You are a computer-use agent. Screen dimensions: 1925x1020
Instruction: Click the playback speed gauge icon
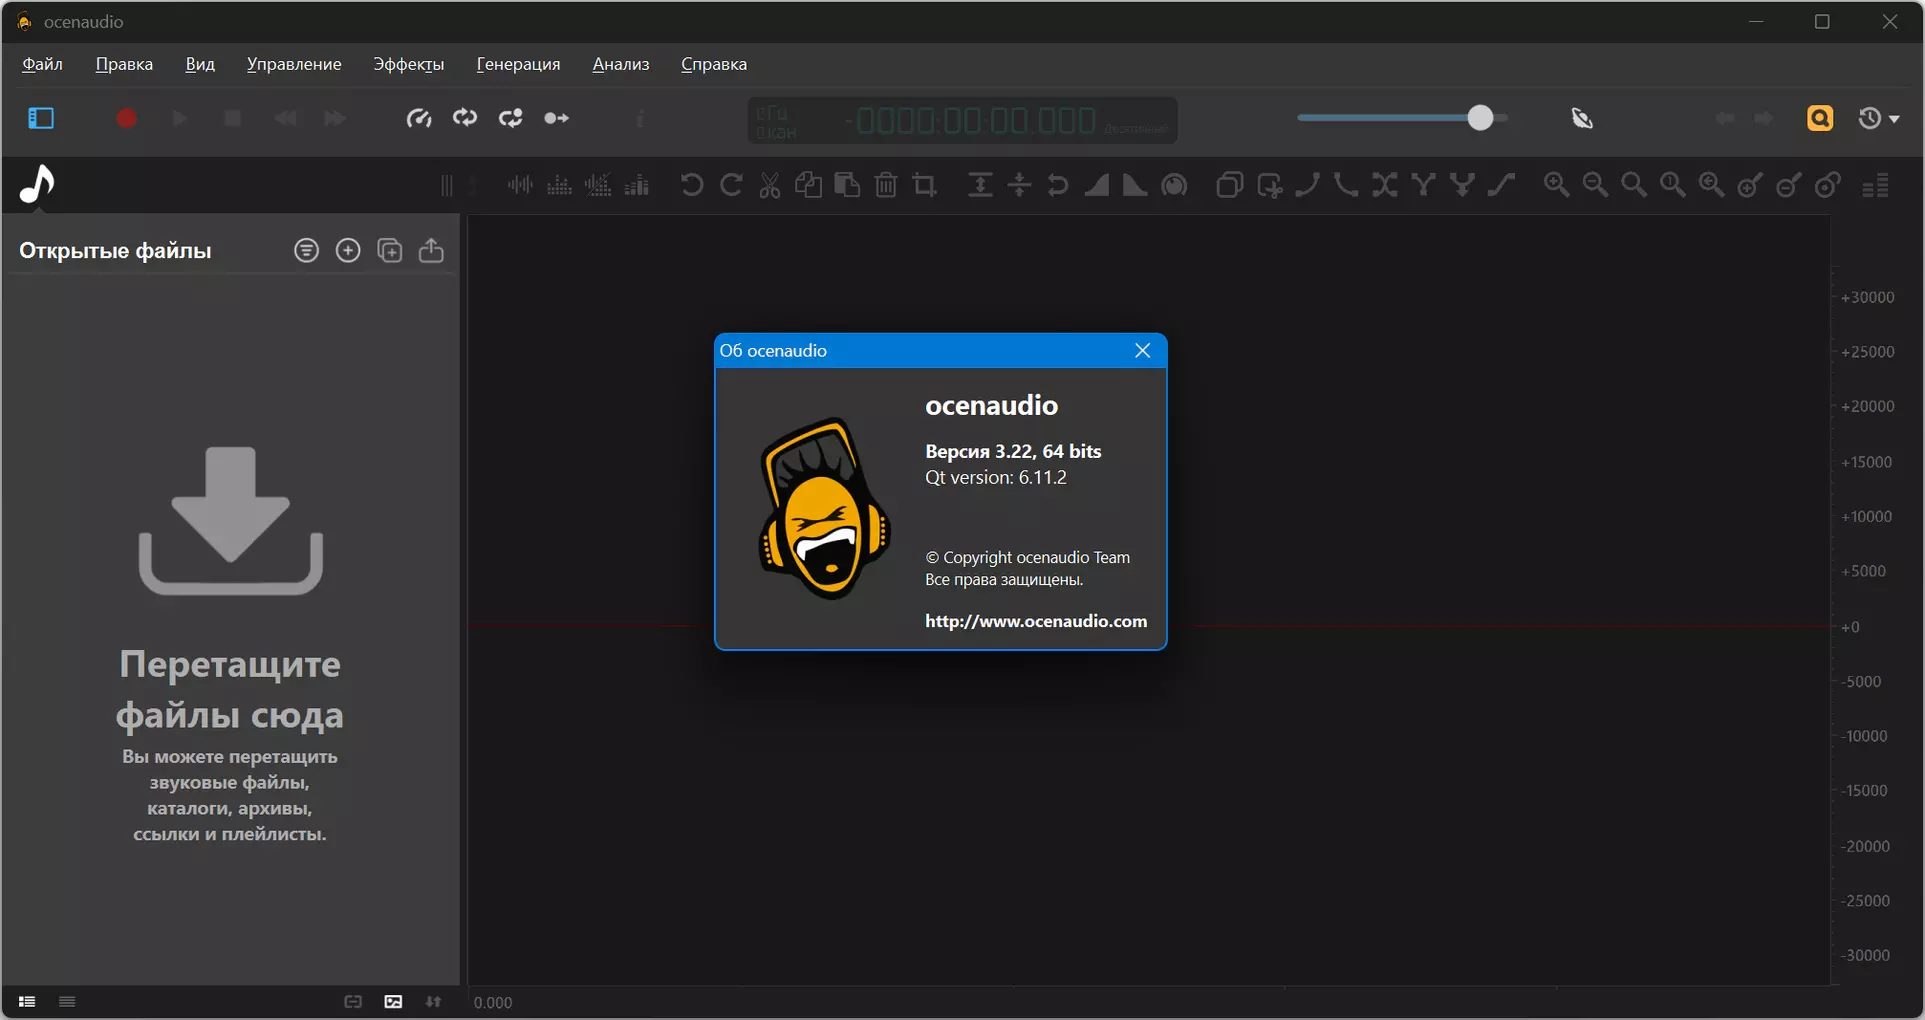[x=419, y=118]
